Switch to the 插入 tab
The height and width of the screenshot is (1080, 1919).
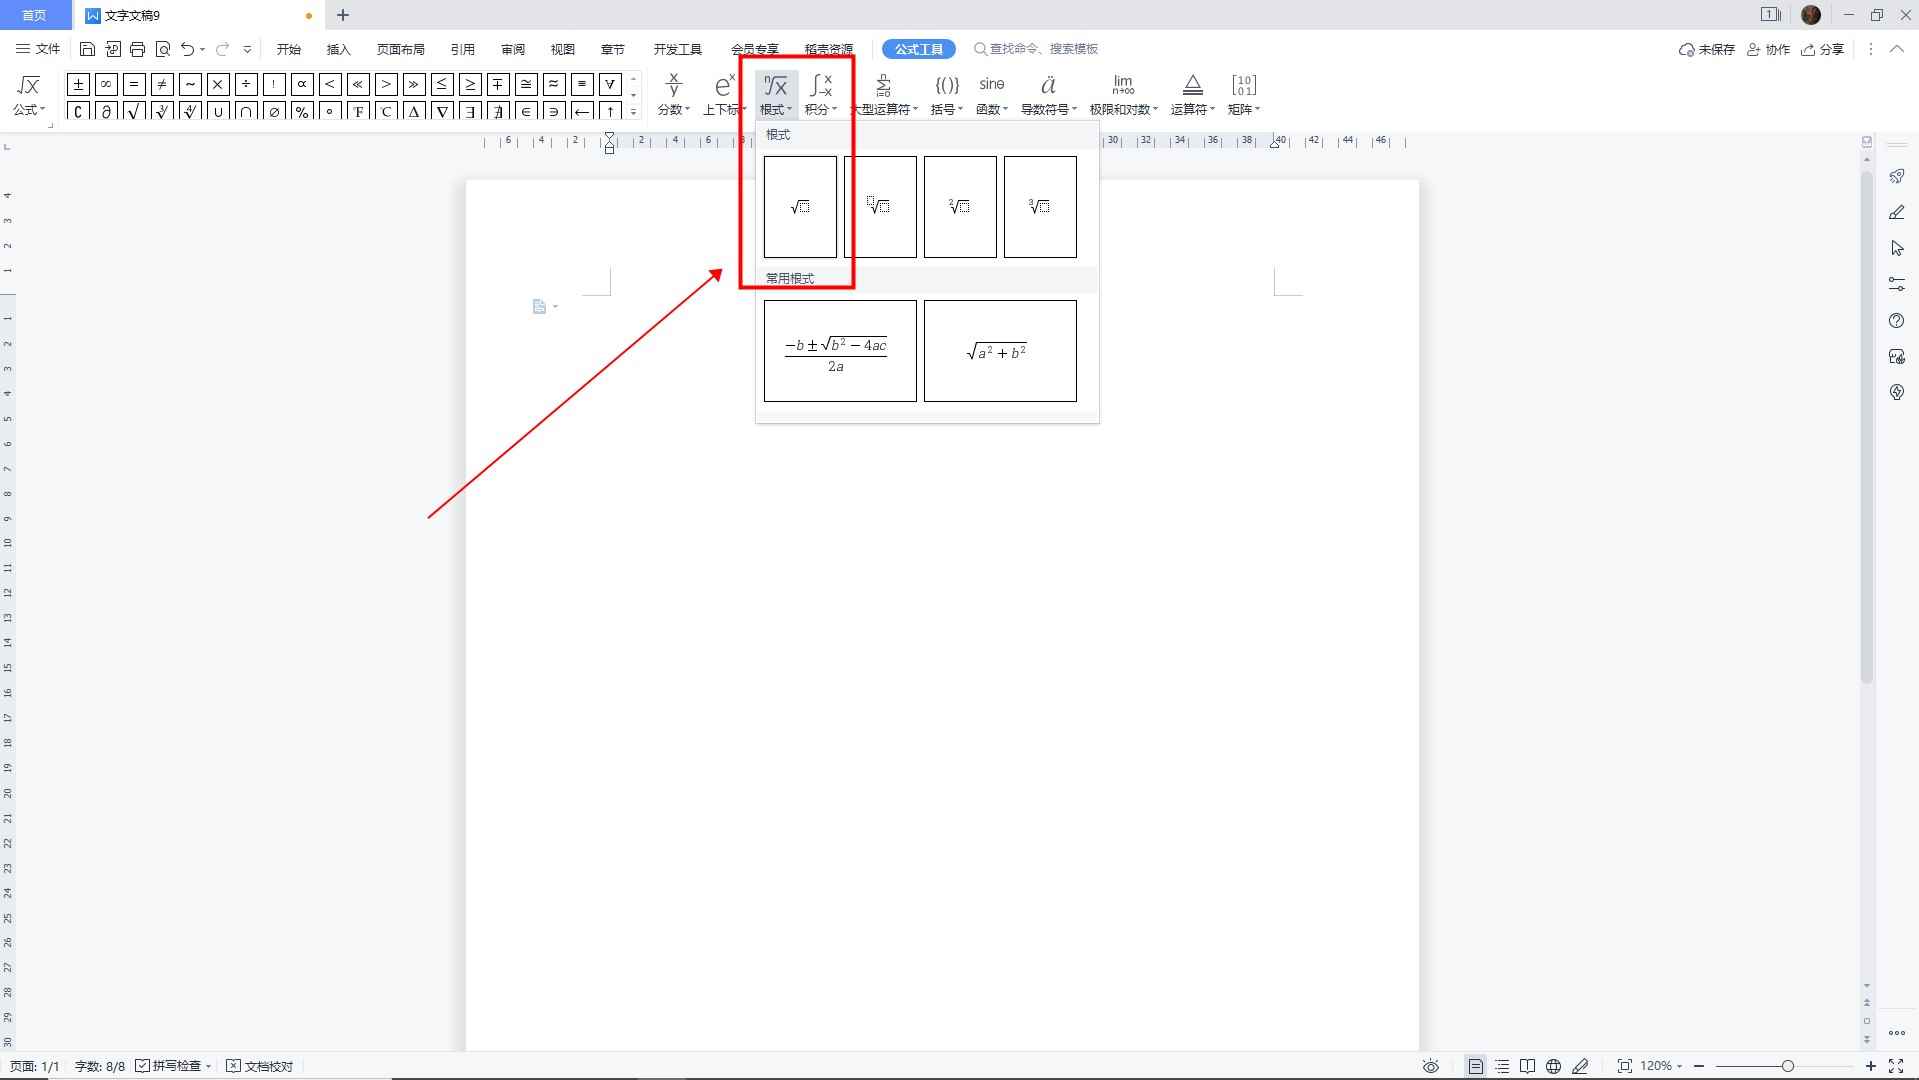338,49
